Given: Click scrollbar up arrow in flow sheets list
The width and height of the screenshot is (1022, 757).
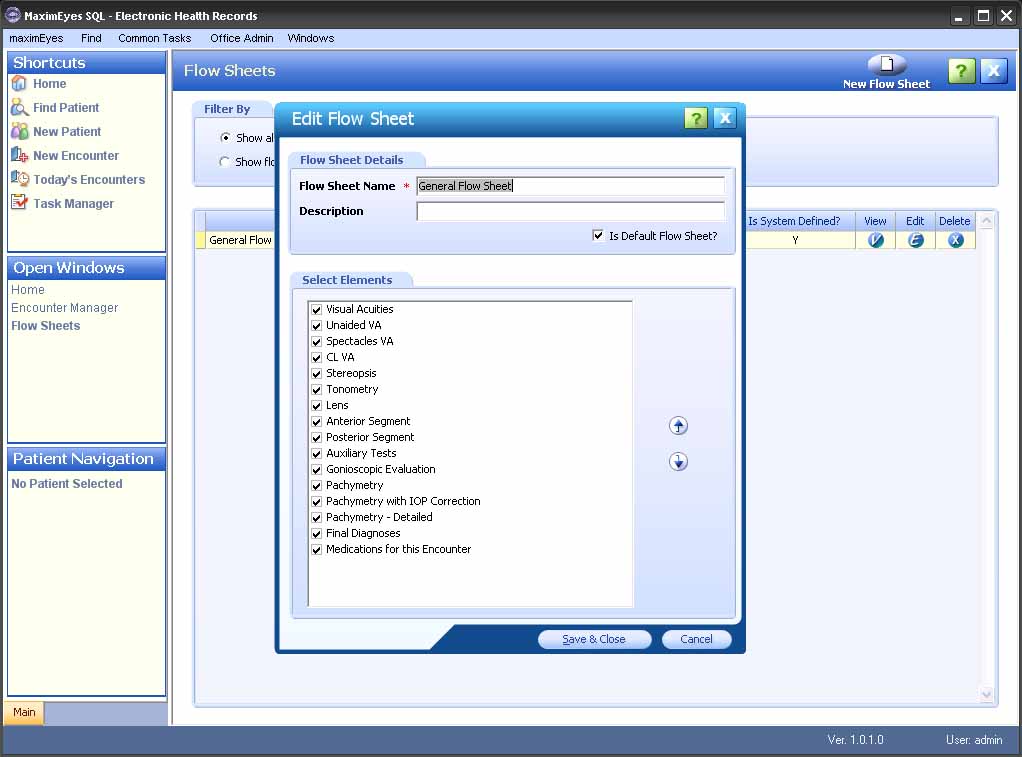Looking at the screenshot, I should pyautogui.click(x=986, y=220).
